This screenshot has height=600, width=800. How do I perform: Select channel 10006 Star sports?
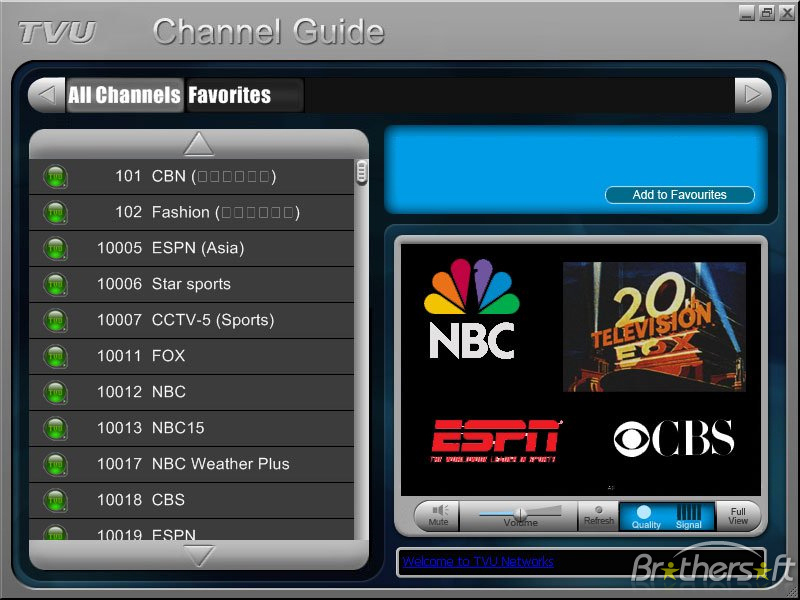192,285
